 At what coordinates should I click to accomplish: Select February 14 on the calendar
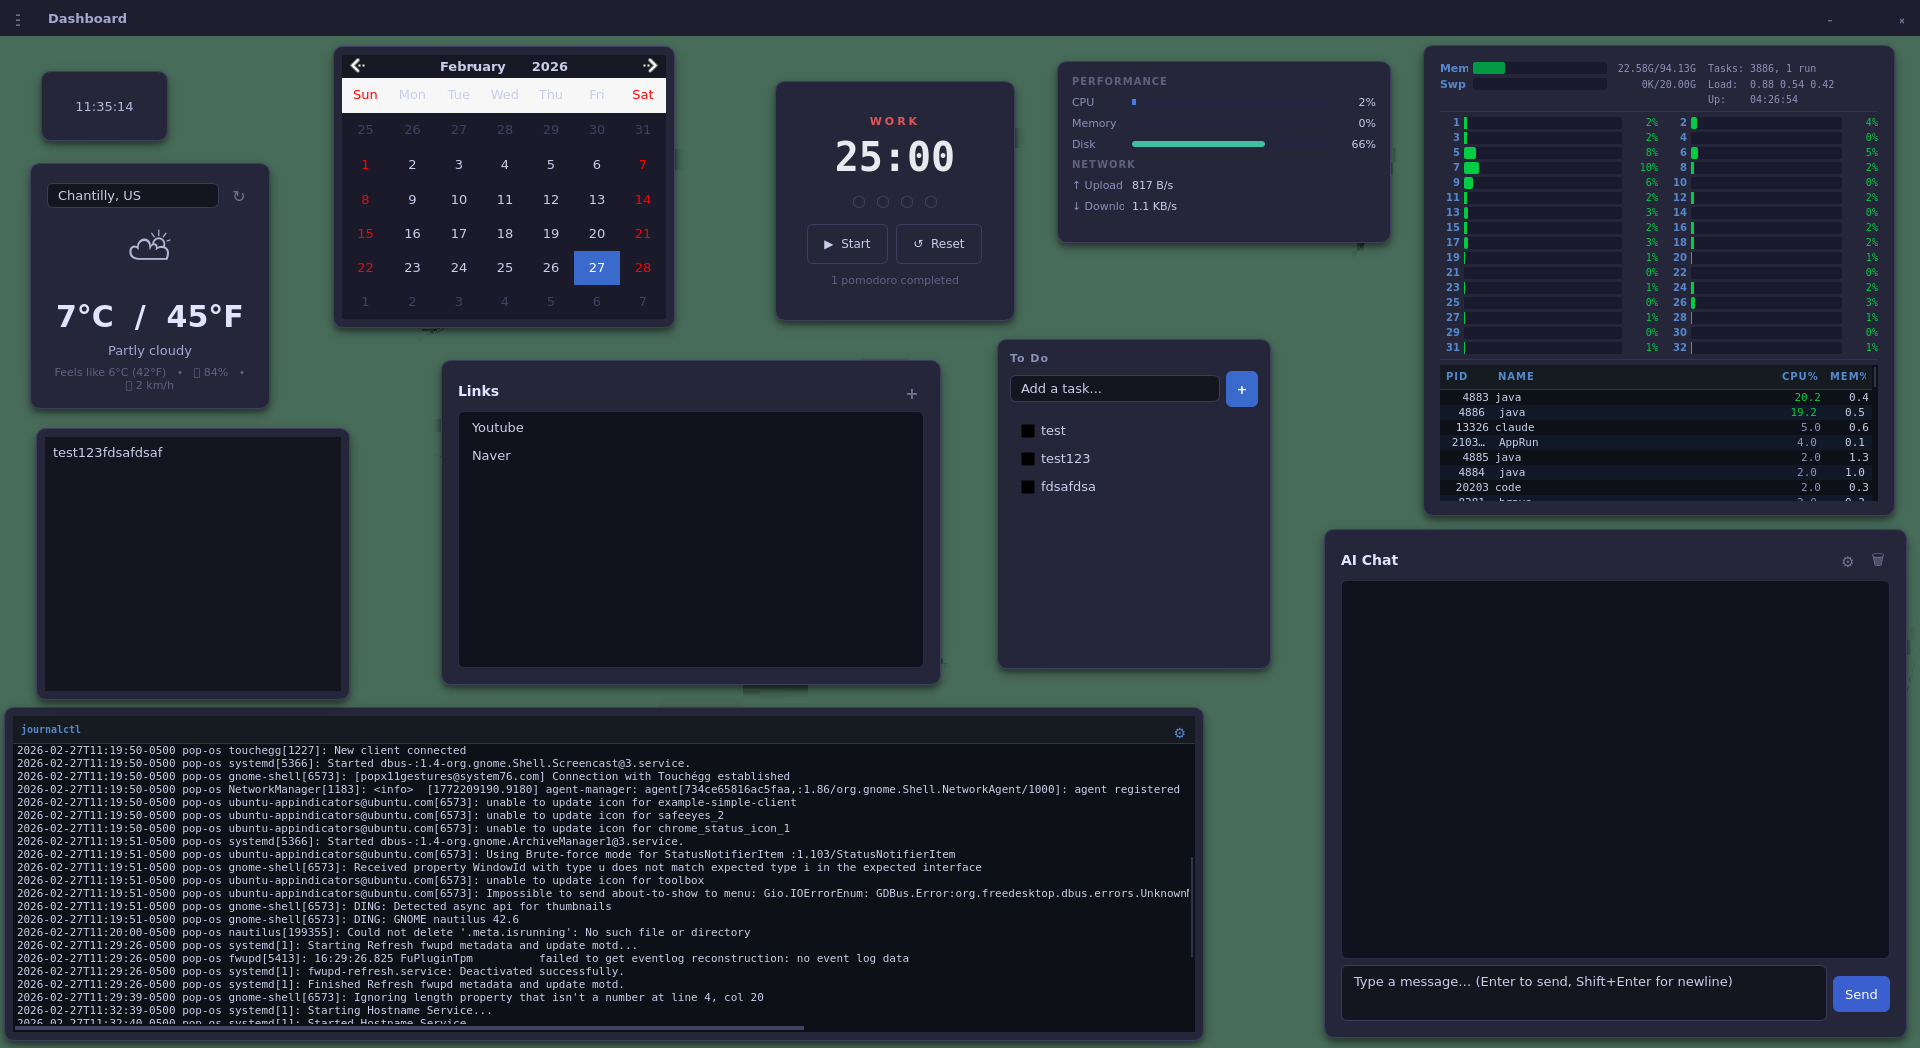coord(642,199)
